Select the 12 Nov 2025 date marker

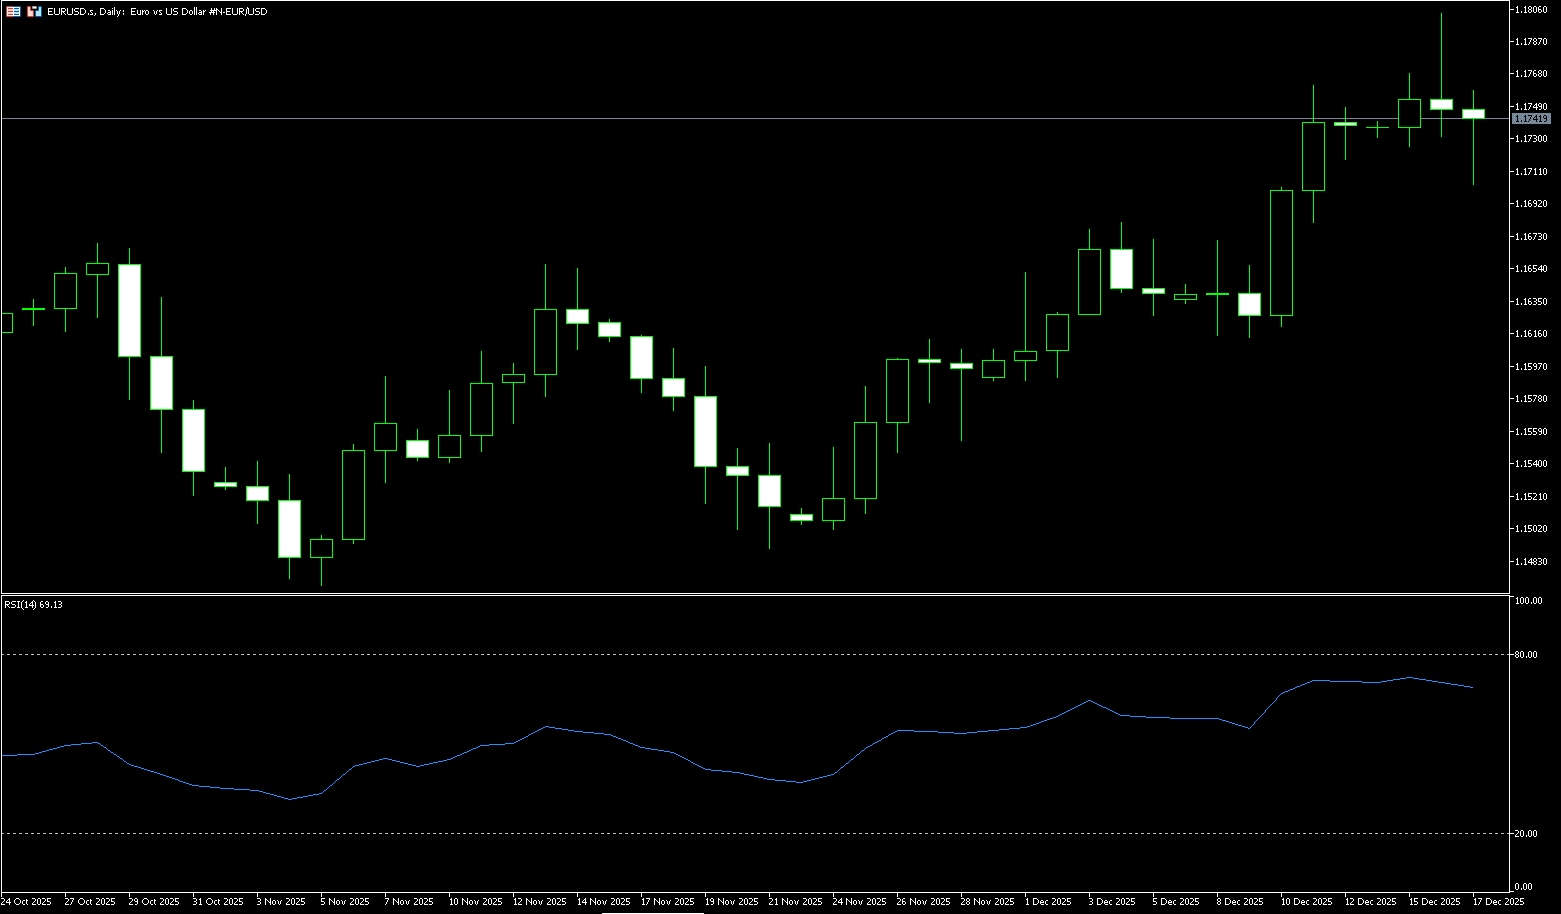538,902
